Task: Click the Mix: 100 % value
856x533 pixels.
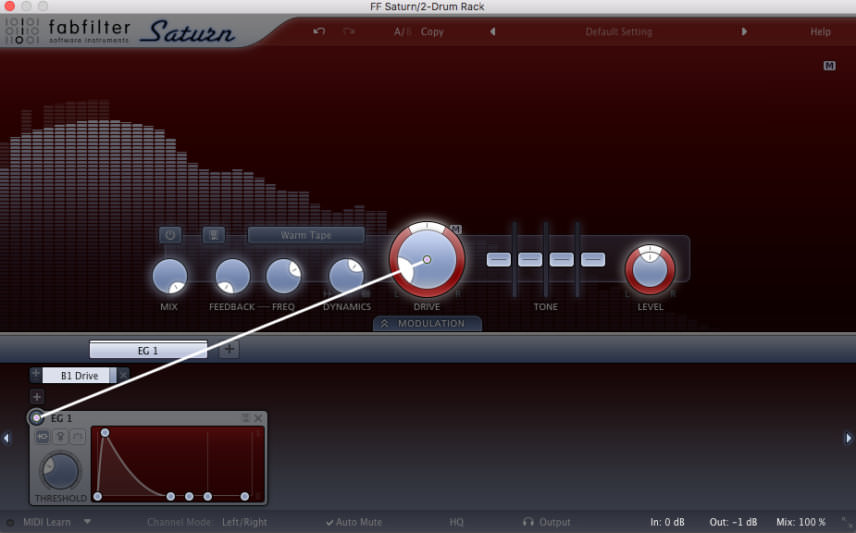Action: pyautogui.click(x=801, y=522)
